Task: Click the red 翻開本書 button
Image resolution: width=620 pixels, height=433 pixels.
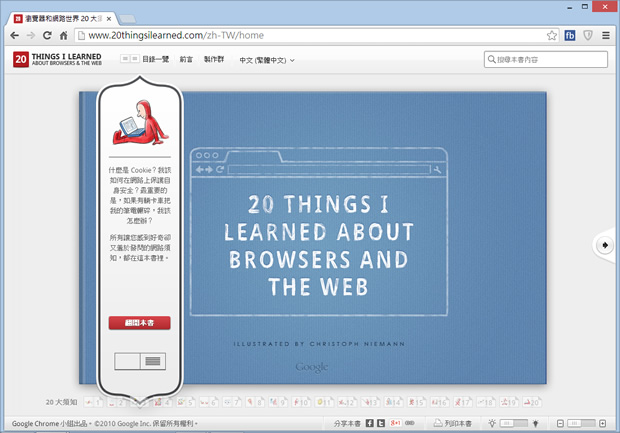Action: tap(139, 323)
